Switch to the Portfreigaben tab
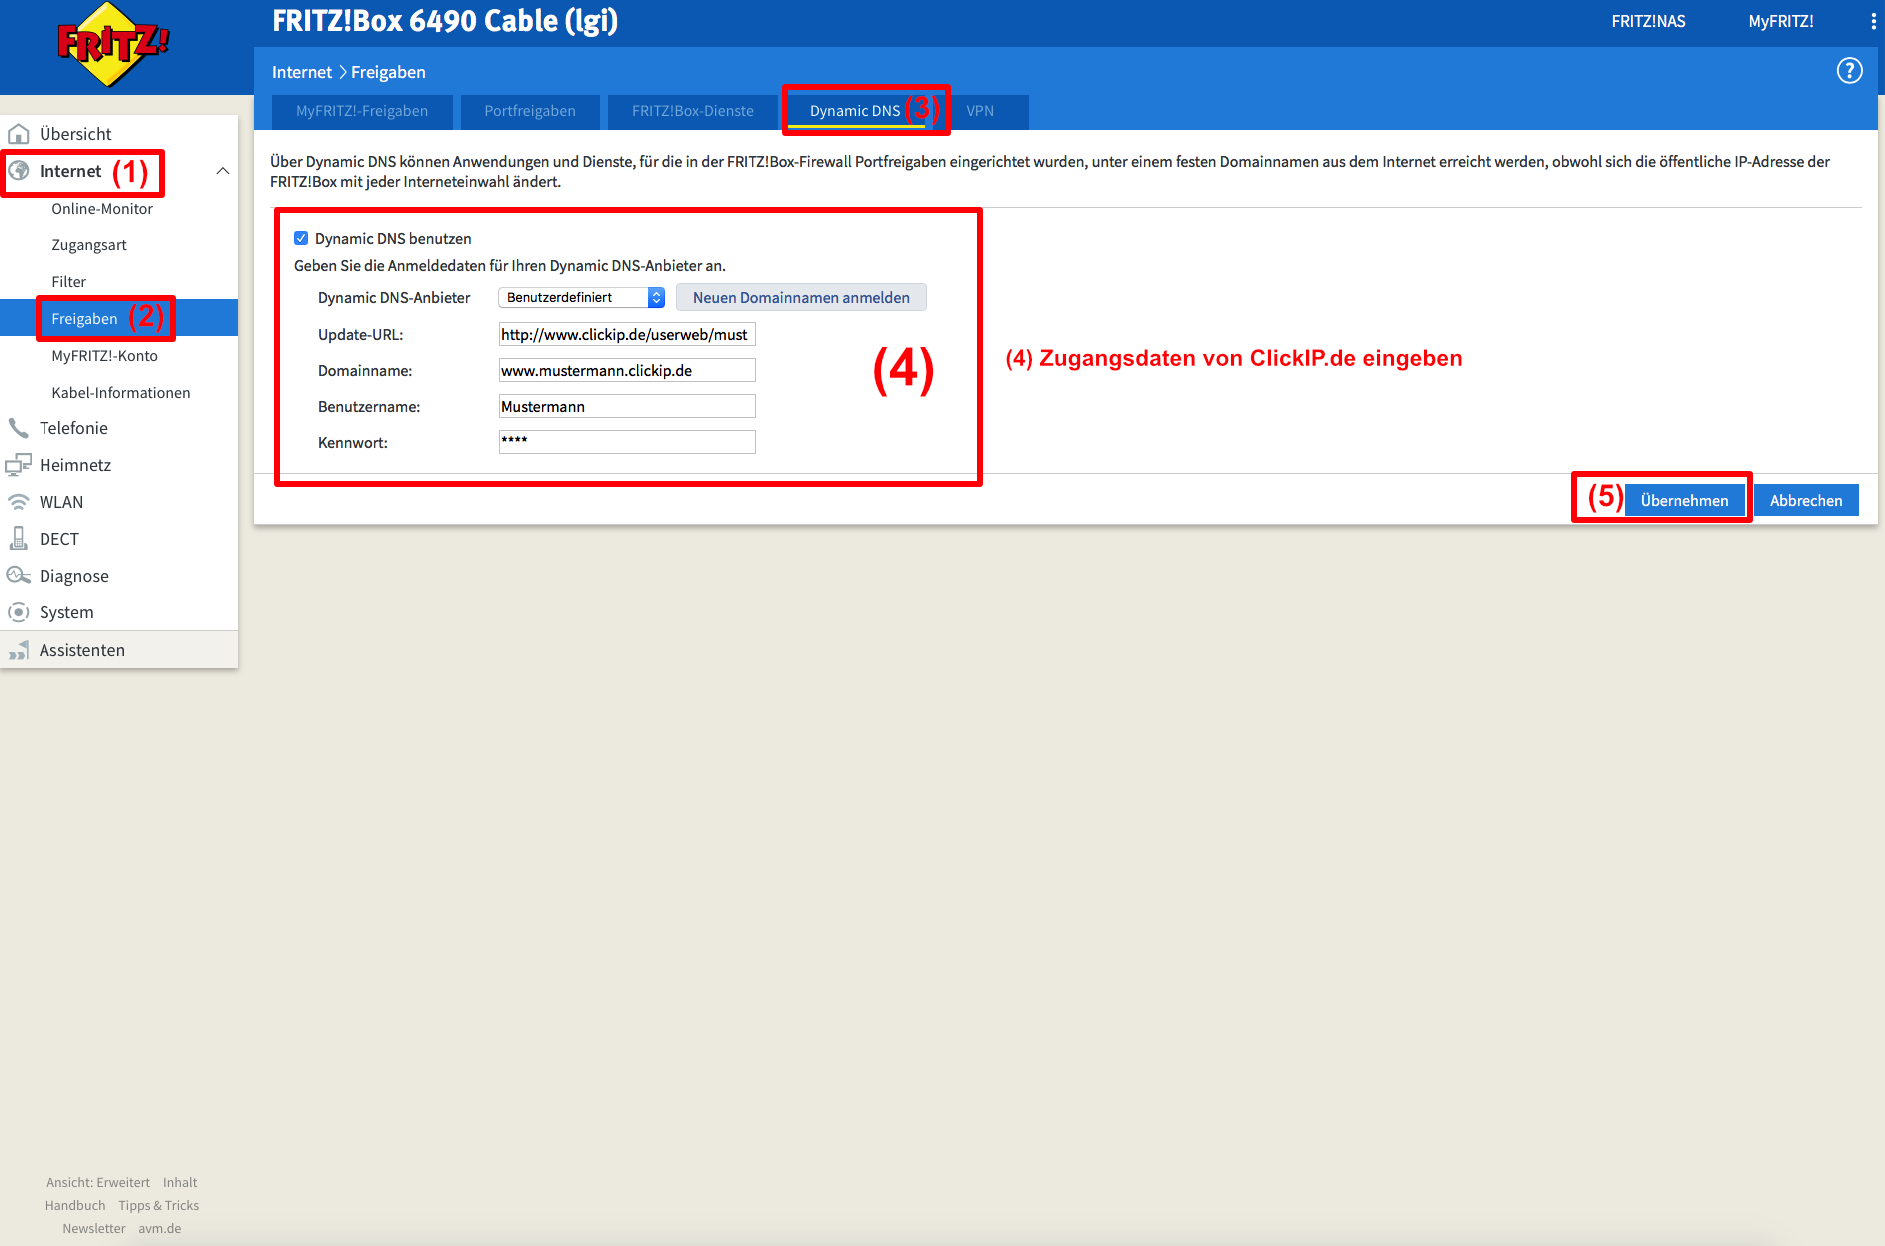This screenshot has height=1246, width=1885. [x=530, y=111]
